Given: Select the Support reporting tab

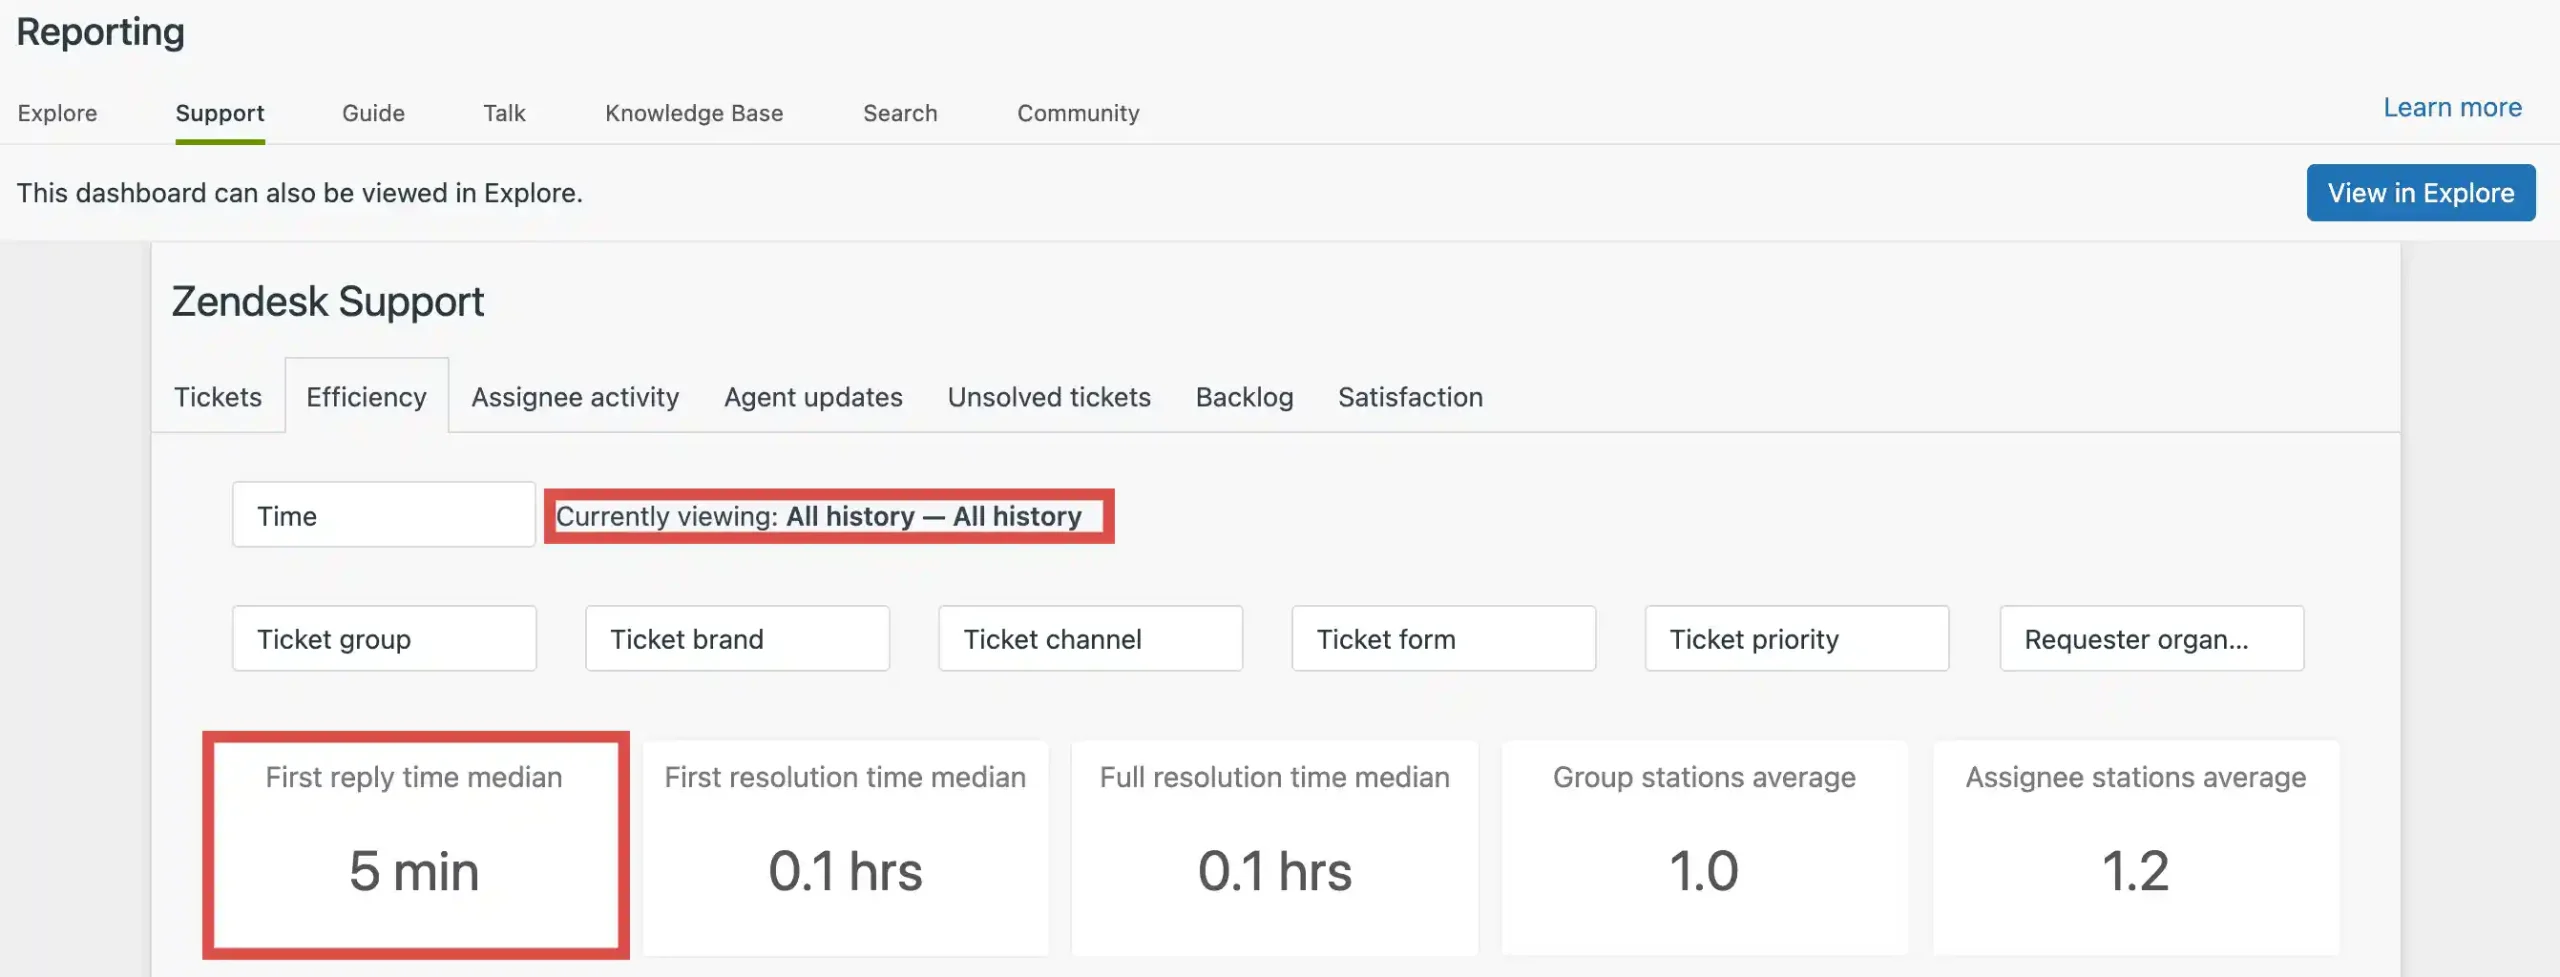Looking at the screenshot, I should [220, 113].
